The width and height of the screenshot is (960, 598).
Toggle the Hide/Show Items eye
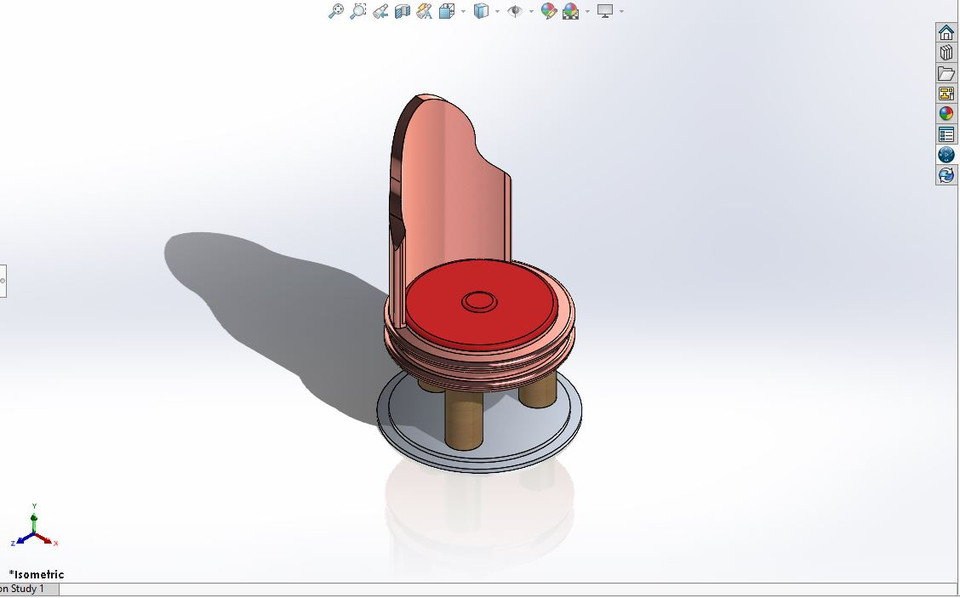click(514, 11)
